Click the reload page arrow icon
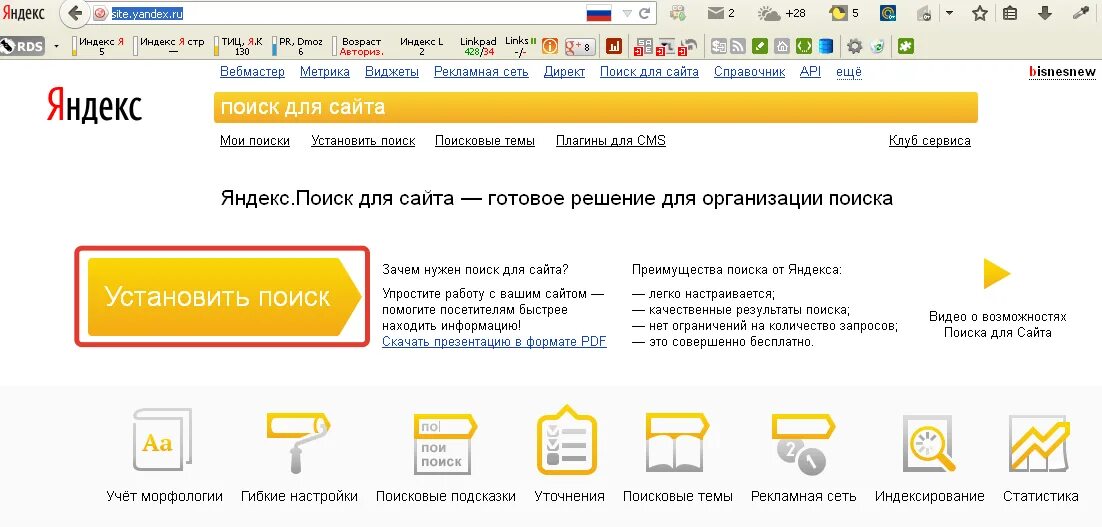Image resolution: width=1102 pixels, height=527 pixels. coord(644,13)
